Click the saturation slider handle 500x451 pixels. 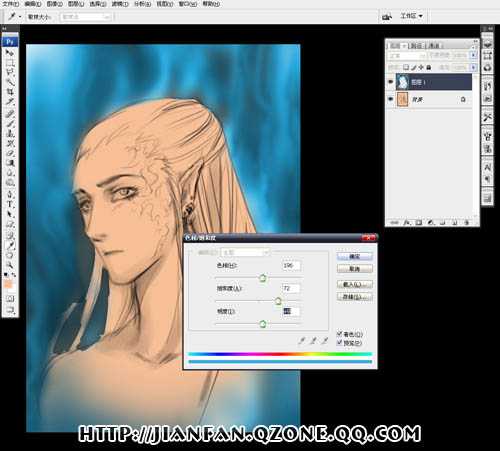coord(278,301)
